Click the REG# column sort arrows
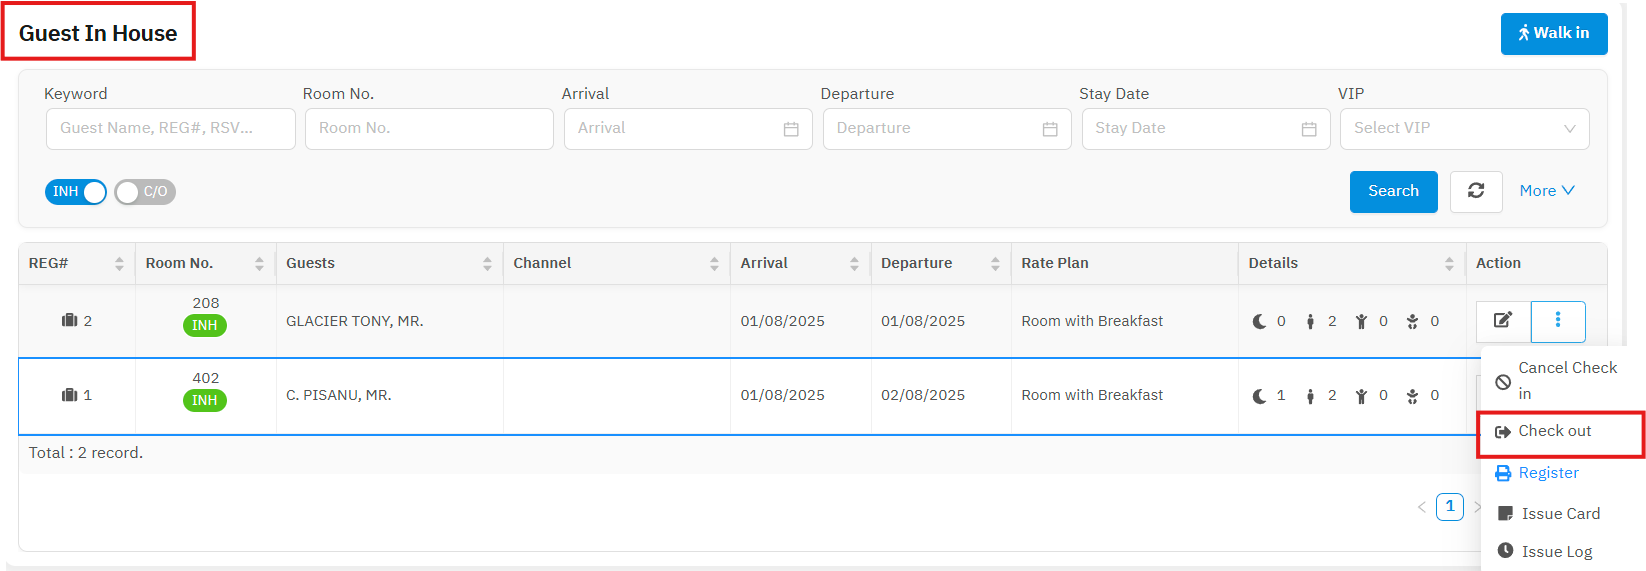1646x571 pixels. (x=119, y=264)
